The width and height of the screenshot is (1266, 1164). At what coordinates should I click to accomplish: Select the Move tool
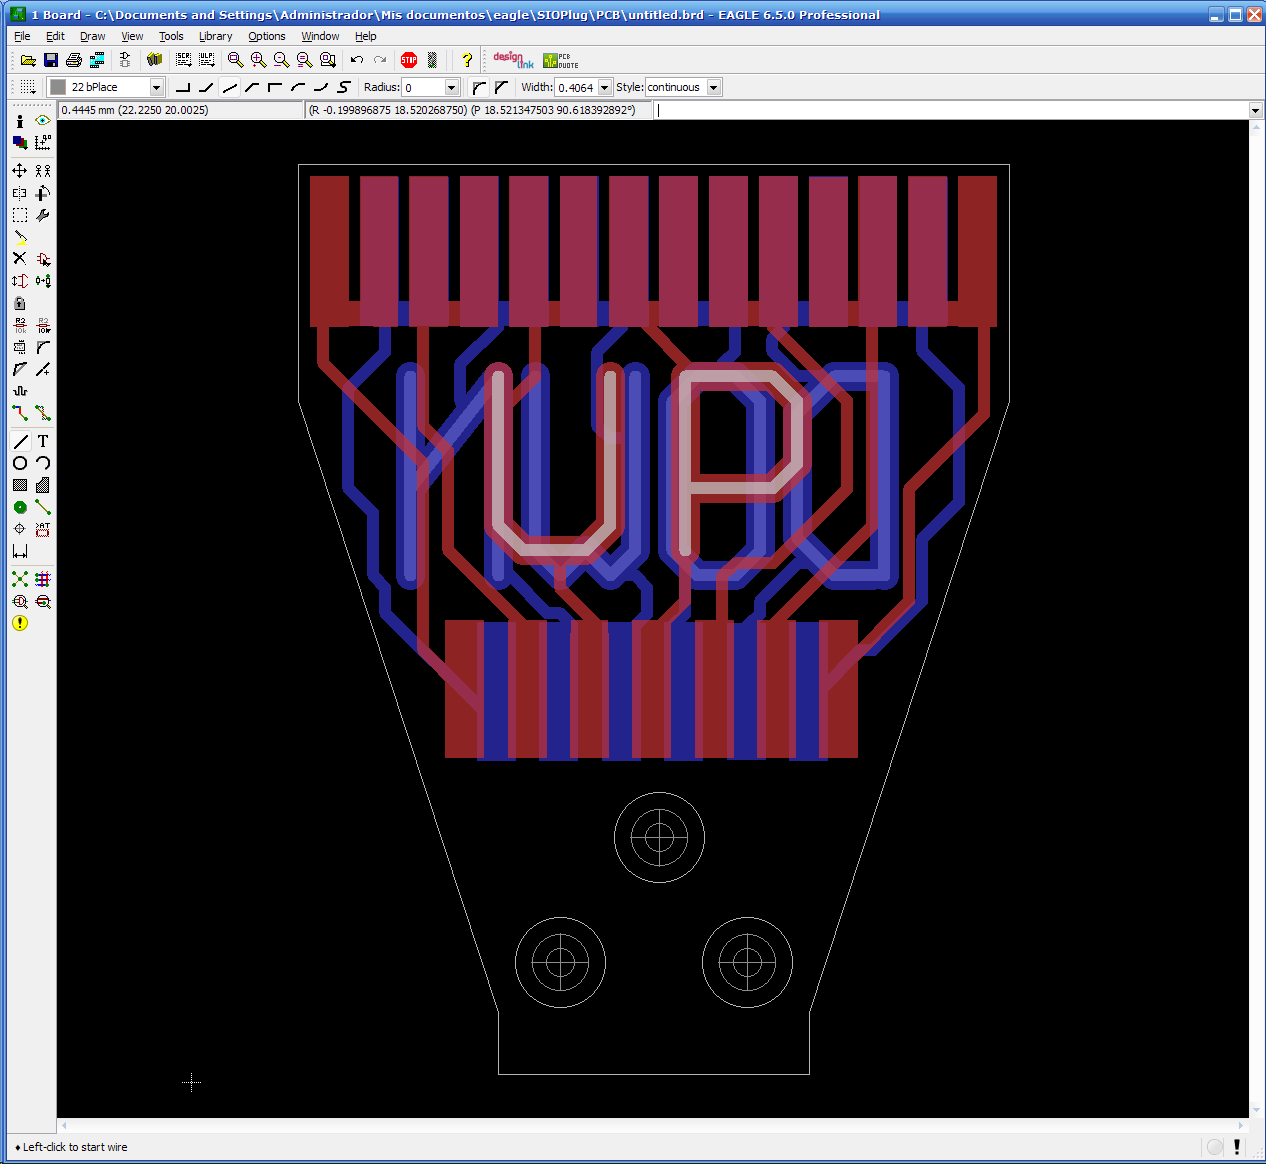coord(19,171)
